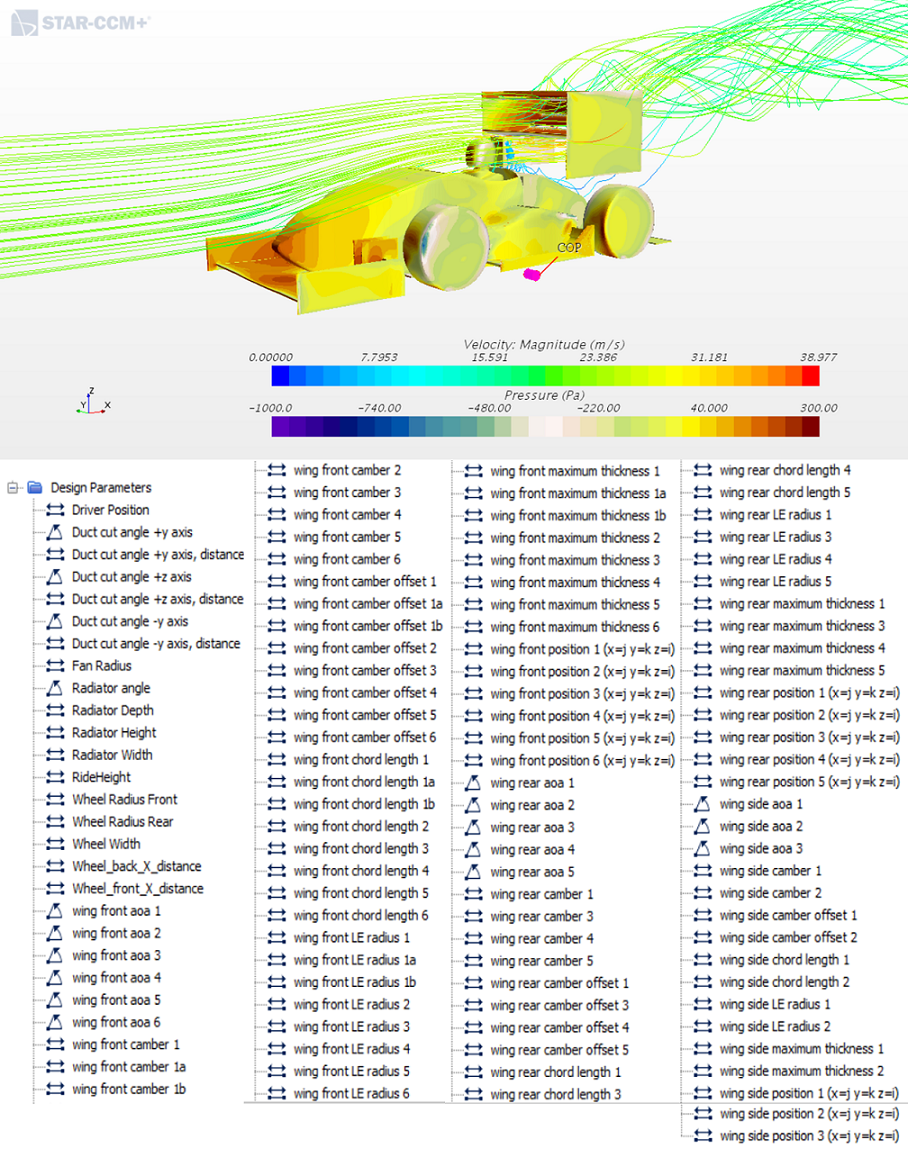Click the magenta COP marker in the scene
Screen dimensions: 908x1149
click(531, 272)
